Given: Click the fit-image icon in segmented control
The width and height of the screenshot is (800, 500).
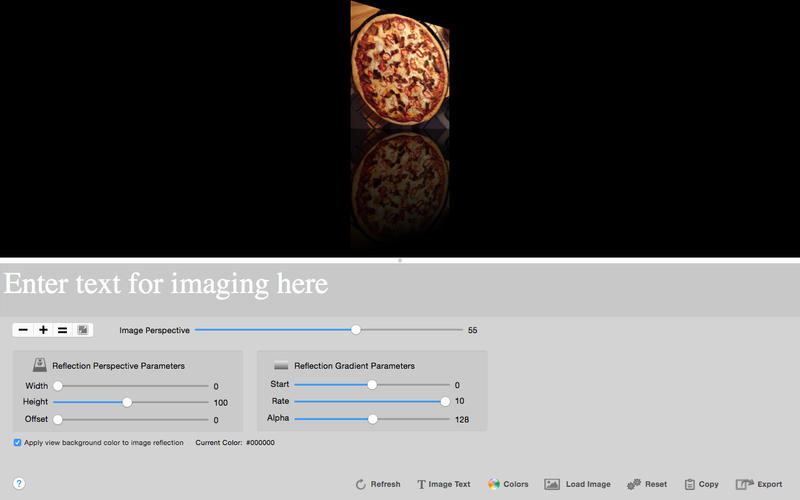Looking at the screenshot, I should point(83,330).
